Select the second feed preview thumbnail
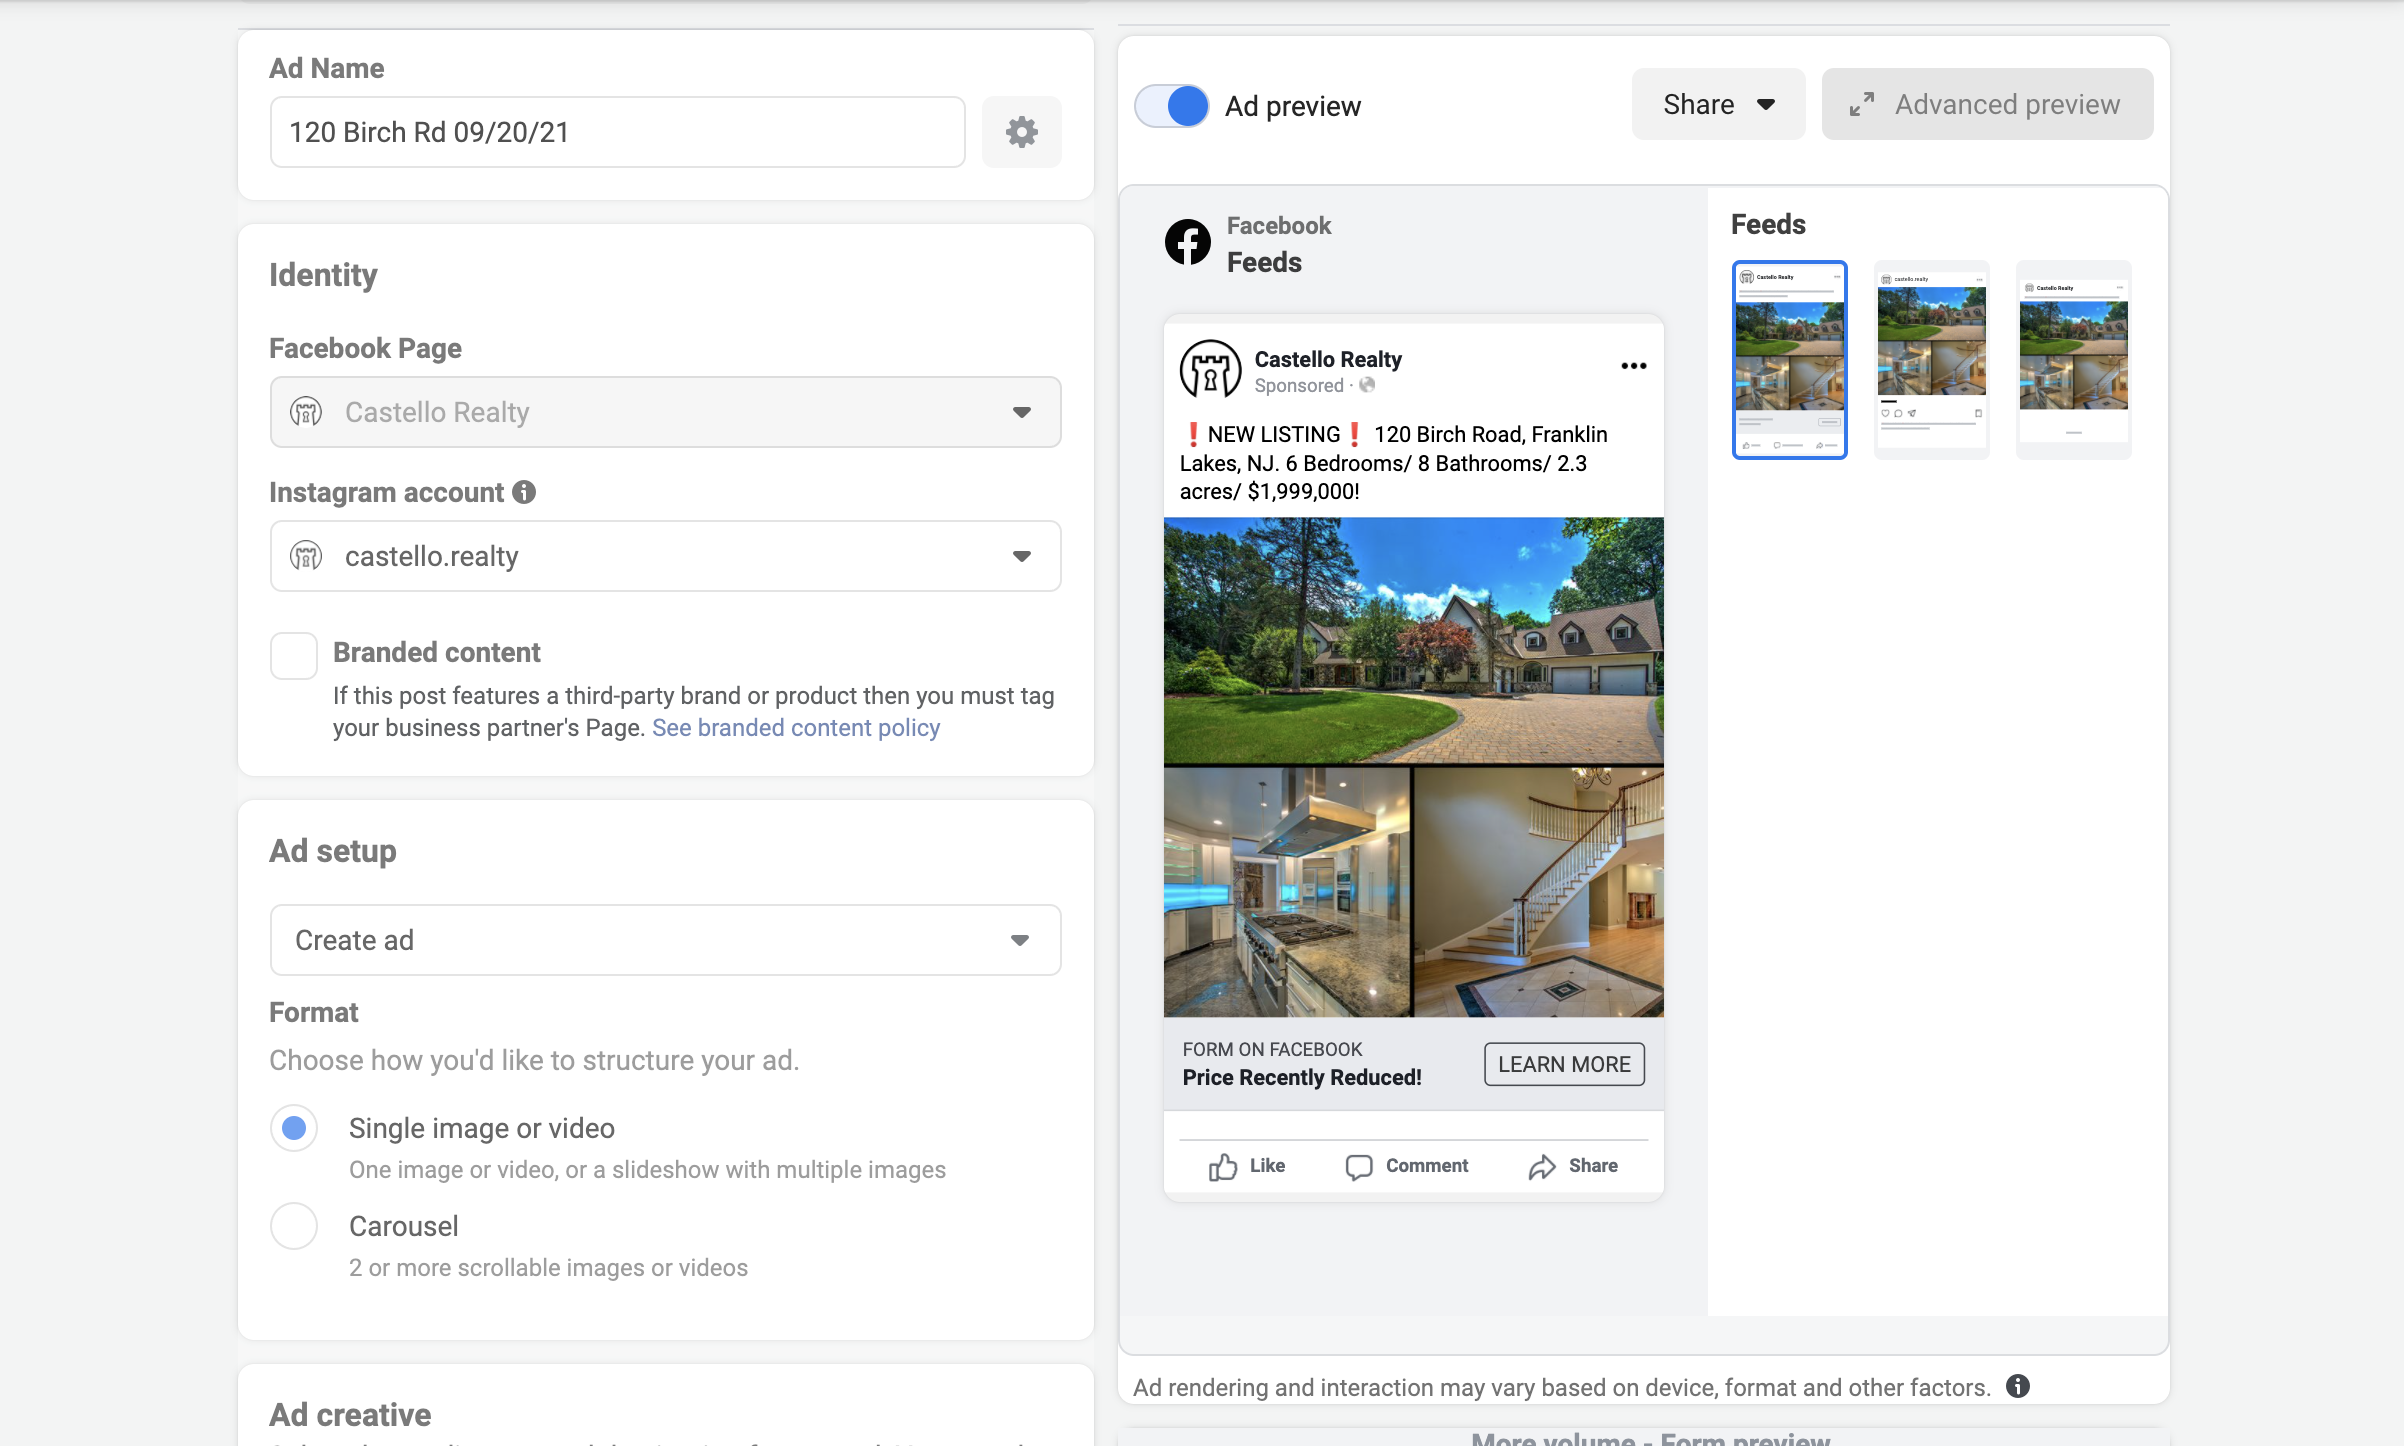Screen dimensions: 2404x1446 pyautogui.click(x=1931, y=360)
